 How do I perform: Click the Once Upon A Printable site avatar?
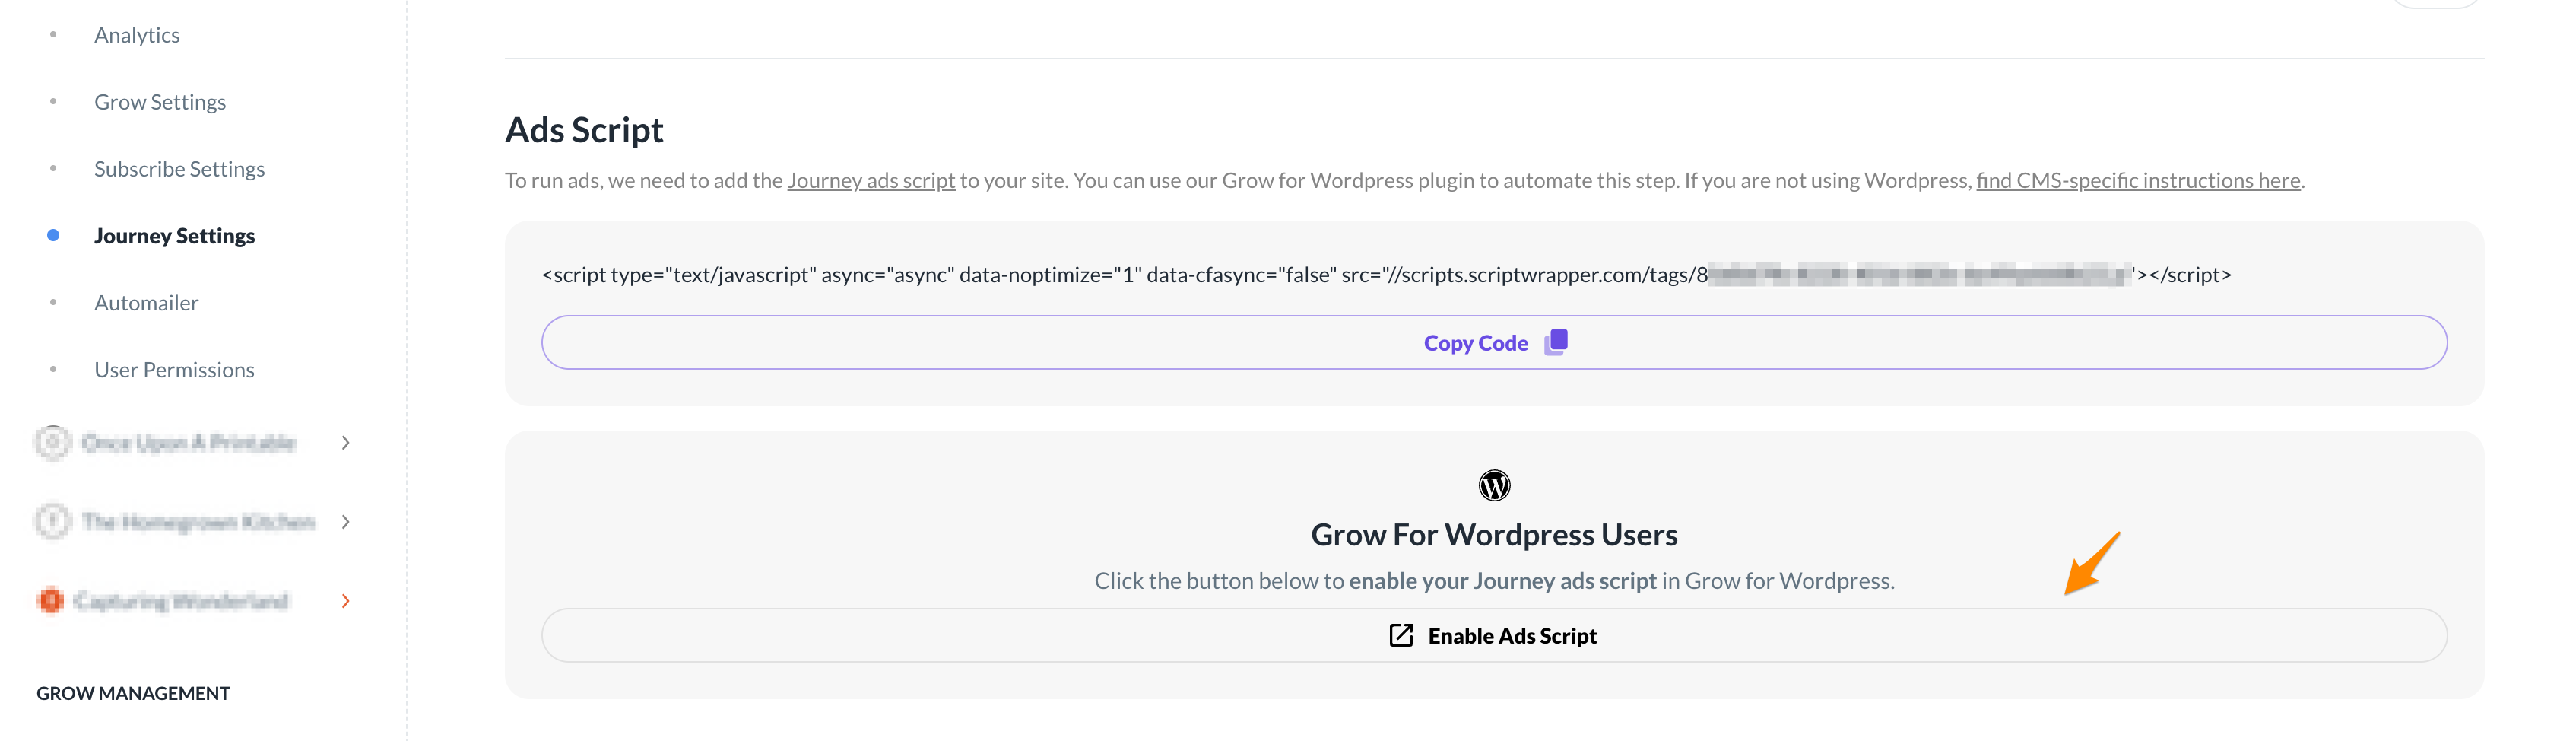point(53,443)
